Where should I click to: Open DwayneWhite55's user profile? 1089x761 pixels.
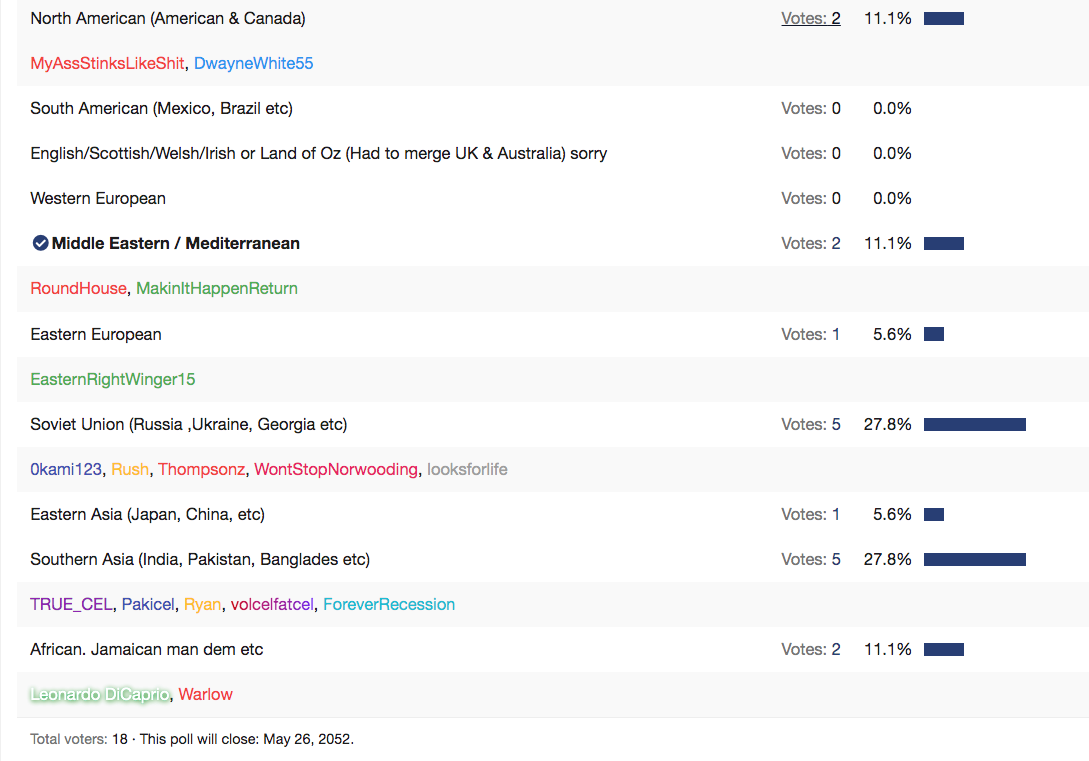[x=253, y=63]
